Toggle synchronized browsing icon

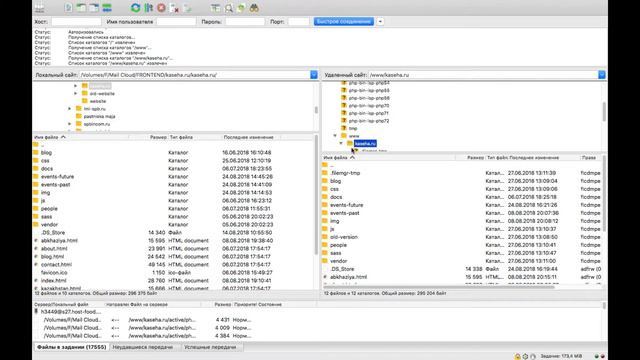(x=241, y=8)
